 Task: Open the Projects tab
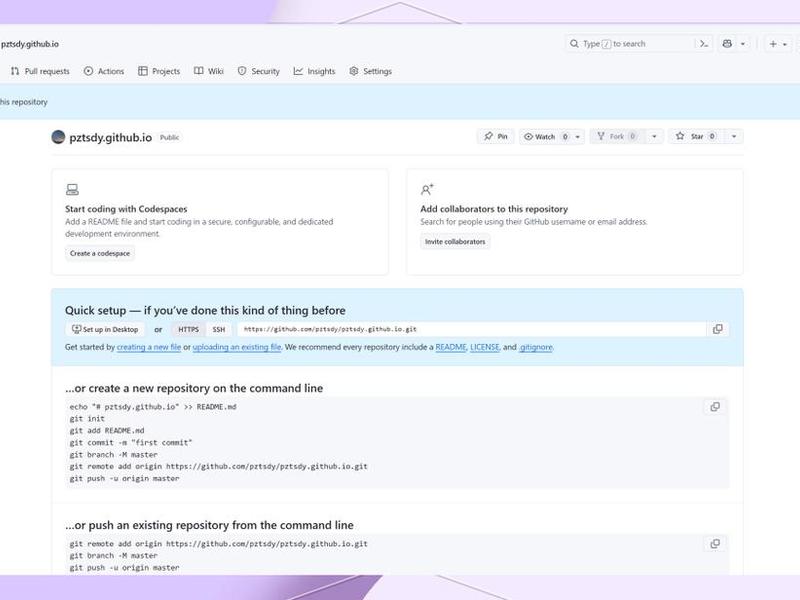point(159,71)
